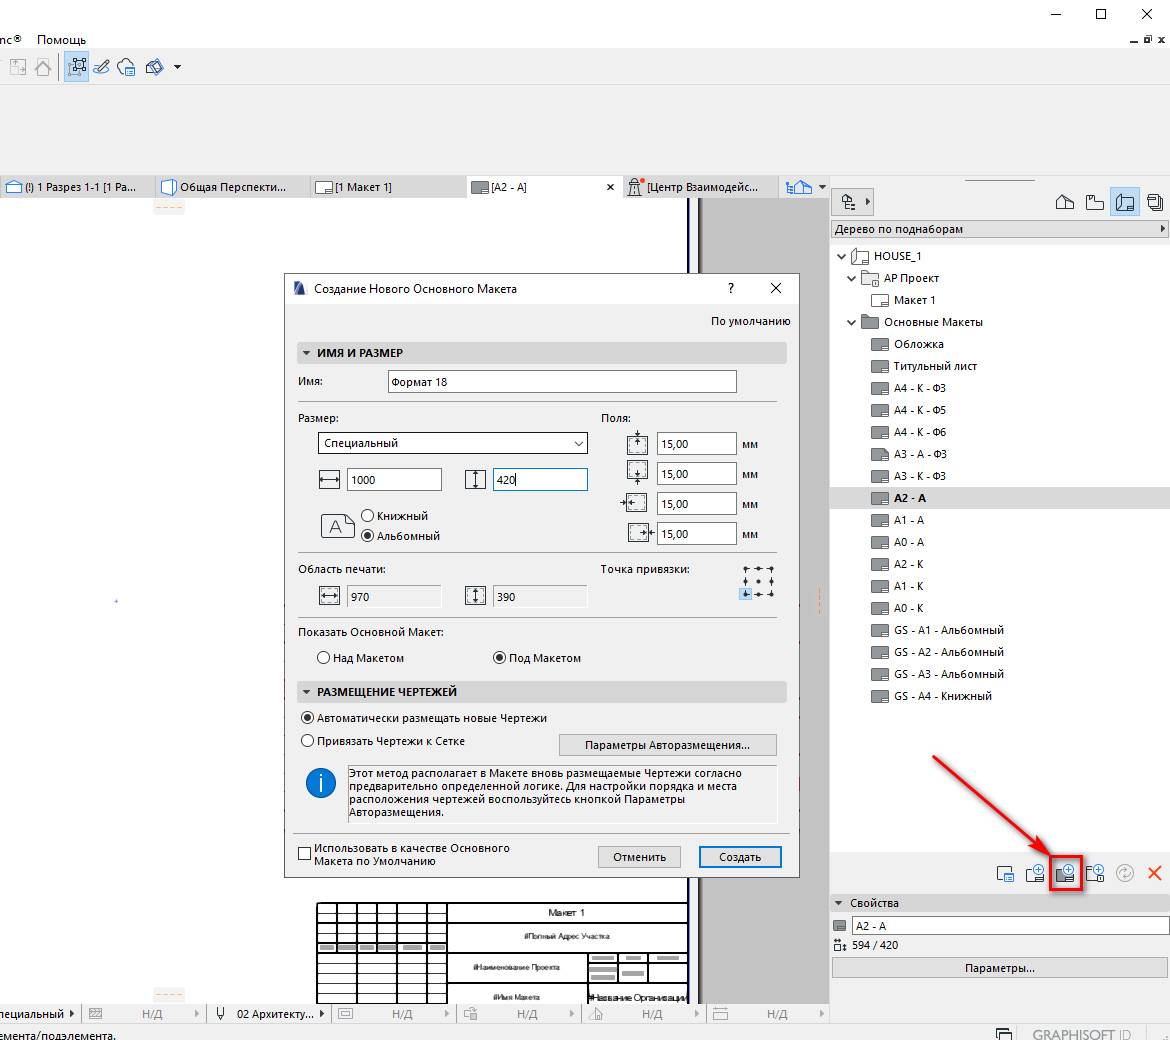Click the Имя field containing Формат 18
1170x1040 pixels.
coord(561,382)
